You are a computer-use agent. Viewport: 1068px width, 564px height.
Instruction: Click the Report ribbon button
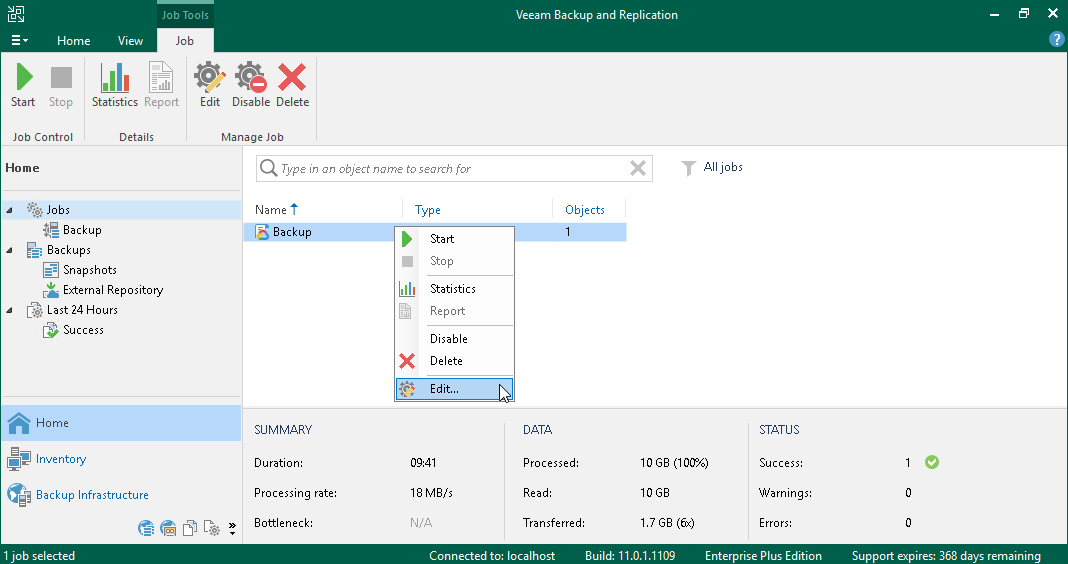[161, 85]
